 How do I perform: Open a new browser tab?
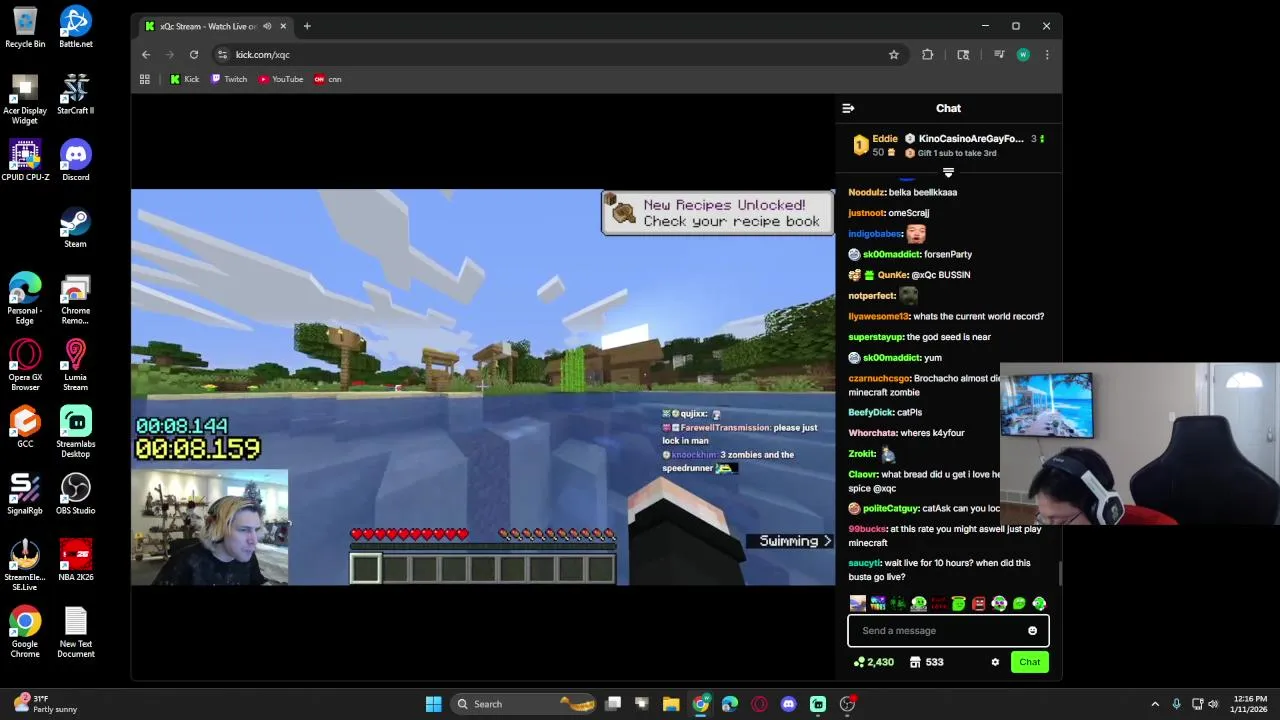pos(307,26)
